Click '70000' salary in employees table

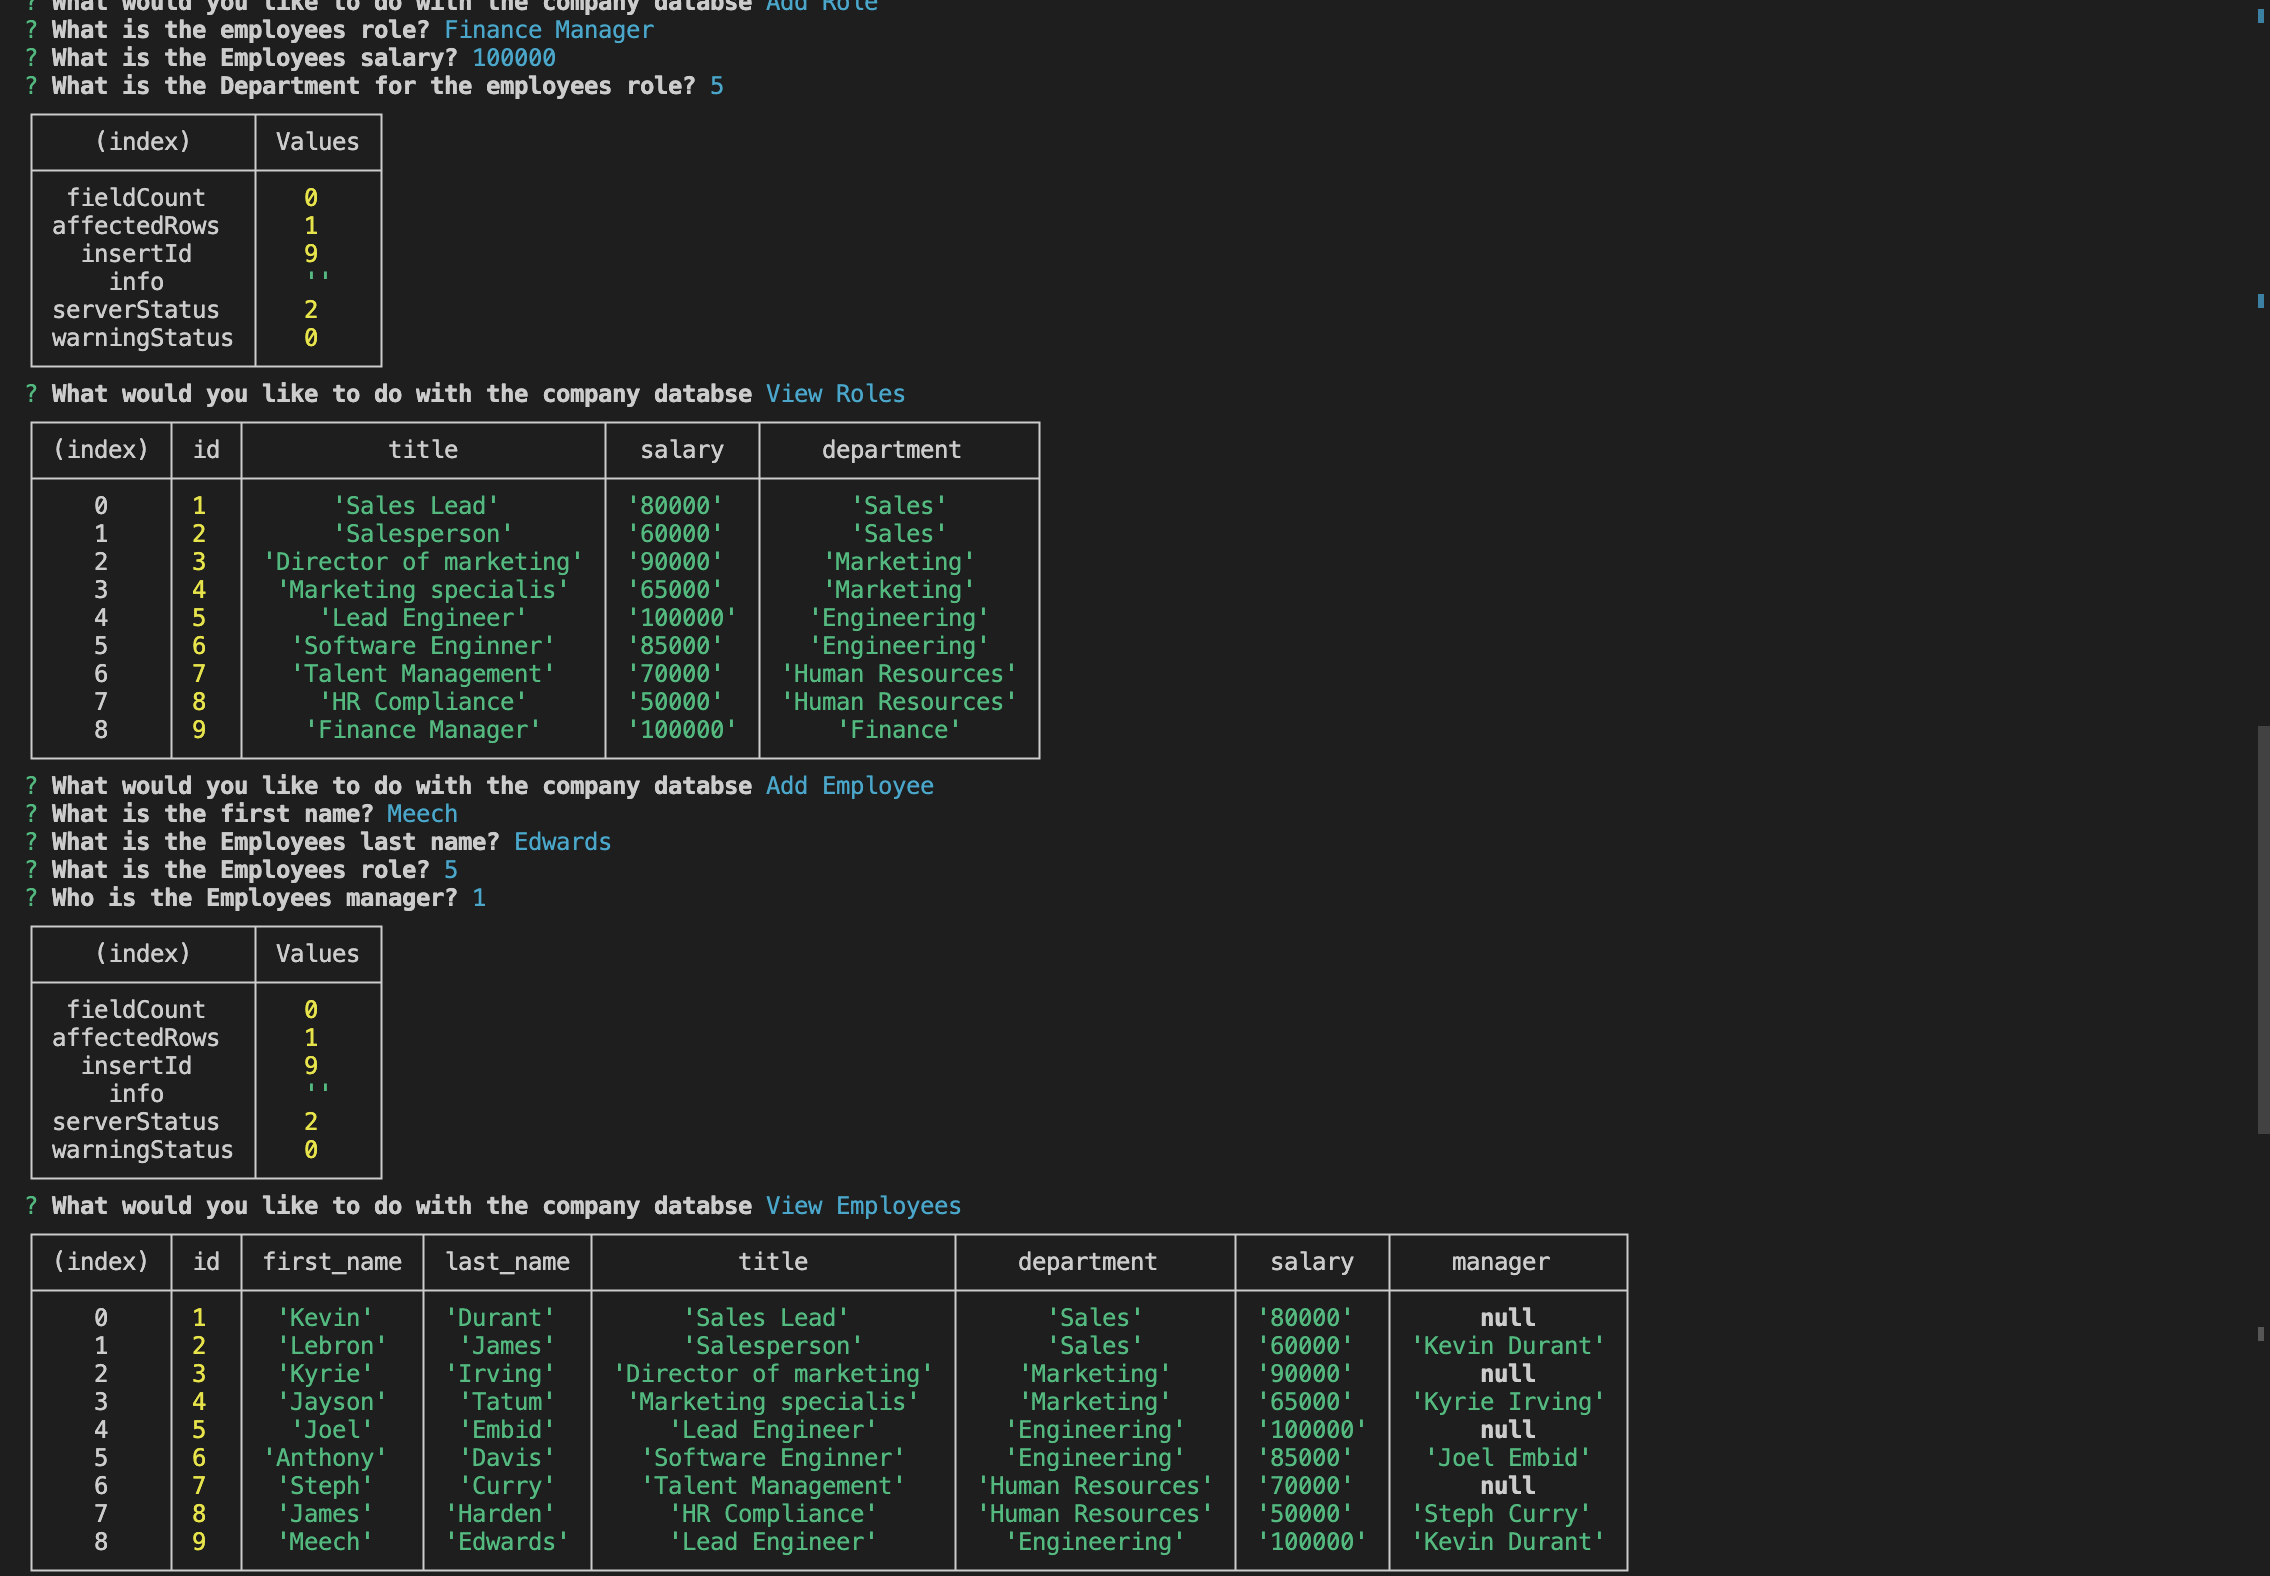coord(1305,1486)
